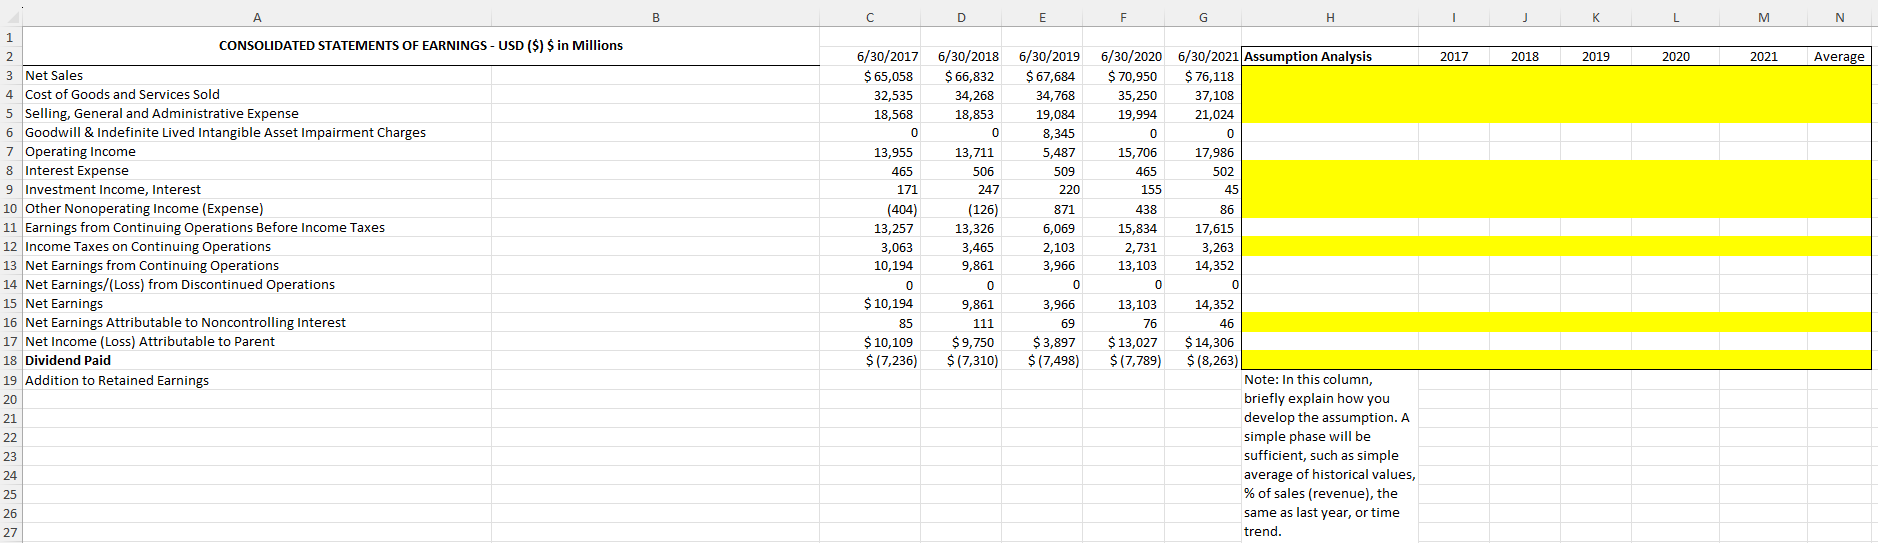1878x543 pixels.
Task: Select row 1 header
Action: [10, 37]
